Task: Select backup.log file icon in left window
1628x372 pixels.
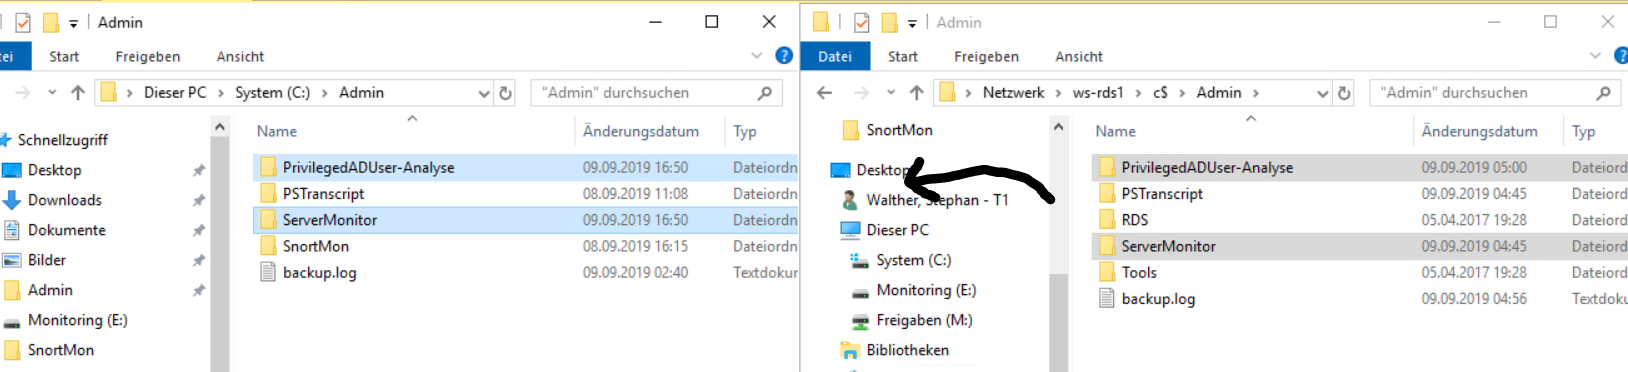Action: (268, 272)
